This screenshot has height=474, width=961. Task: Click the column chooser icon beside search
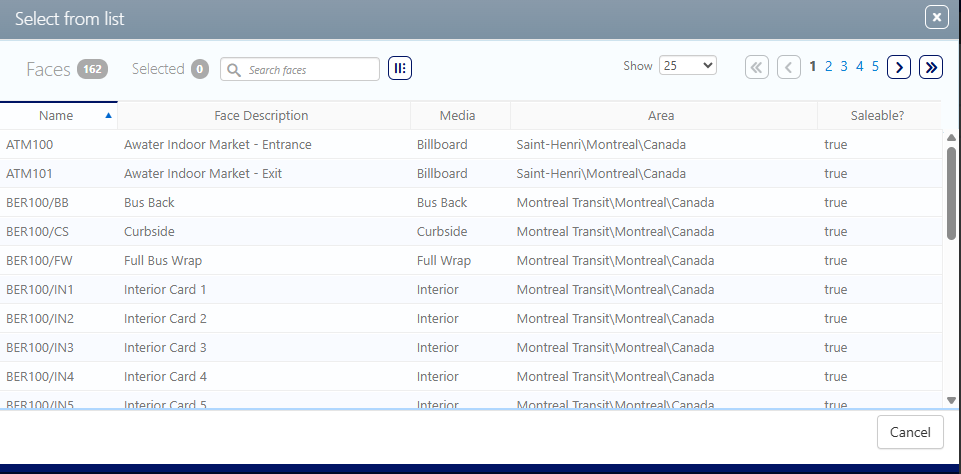400,68
